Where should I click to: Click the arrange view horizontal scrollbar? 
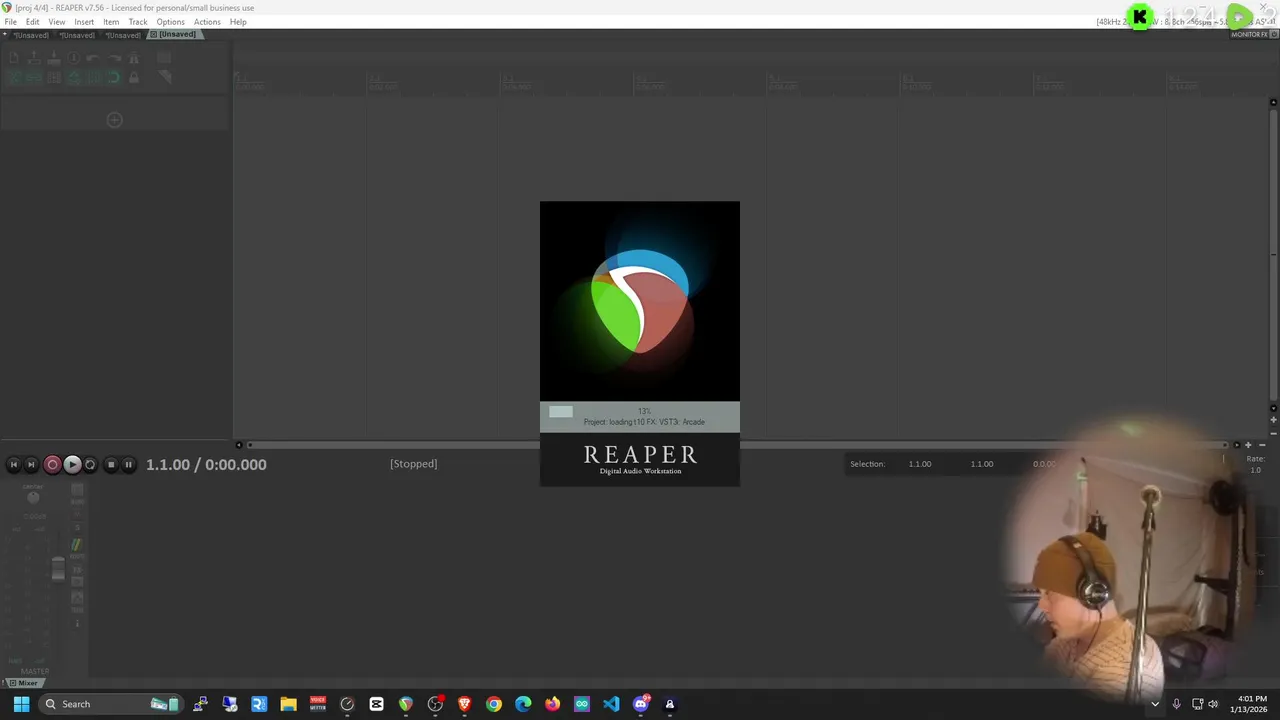coord(737,445)
